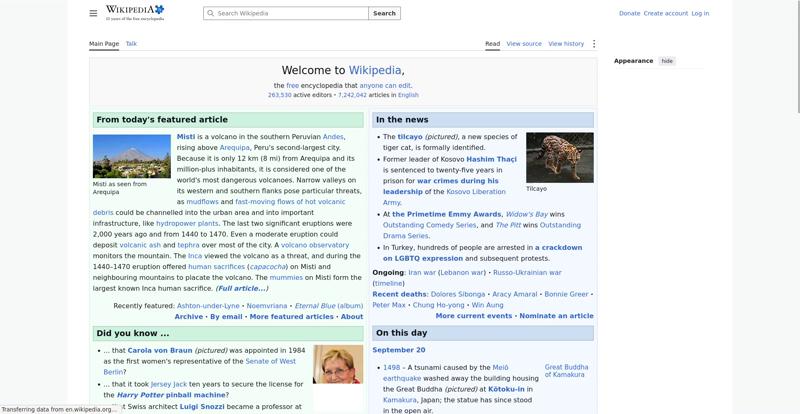Open the Russo-Ukrainian war link
Image resolution: width=800 pixels, height=414 pixels.
click(527, 273)
